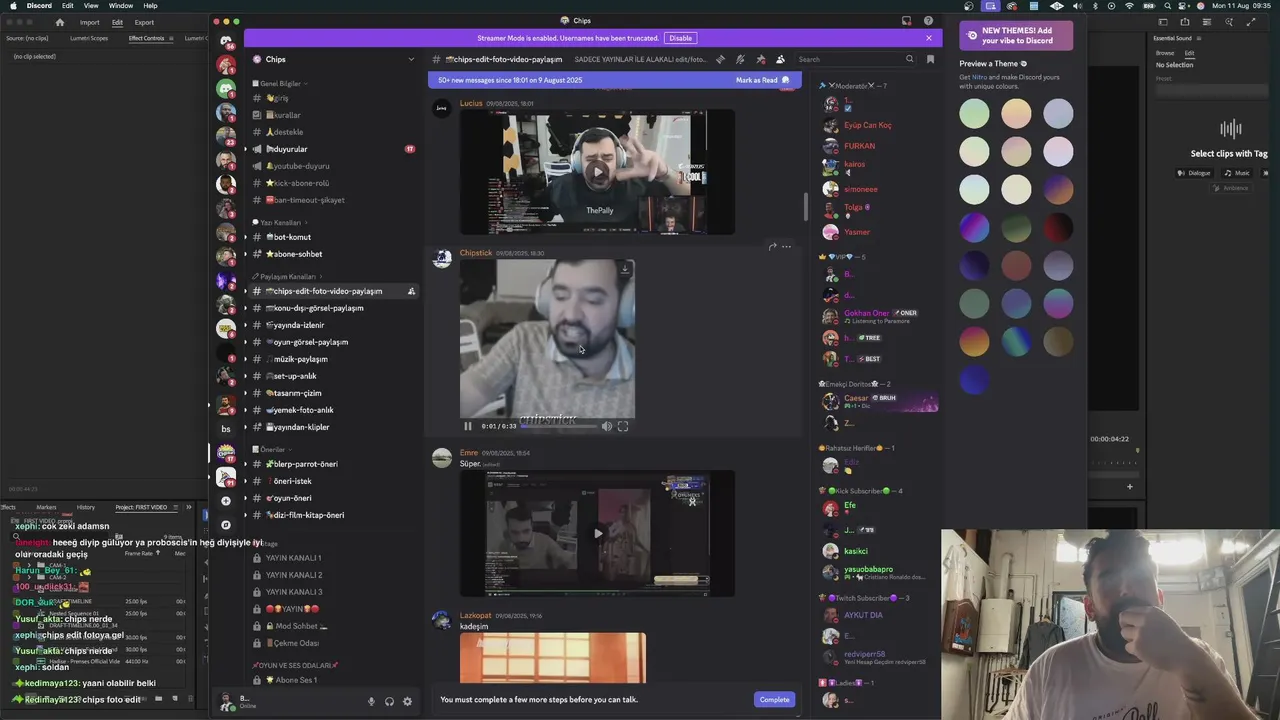The image size is (1280, 720).
Task: Collapse the Yazı Kanalları category
Action: (x=280, y=222)
